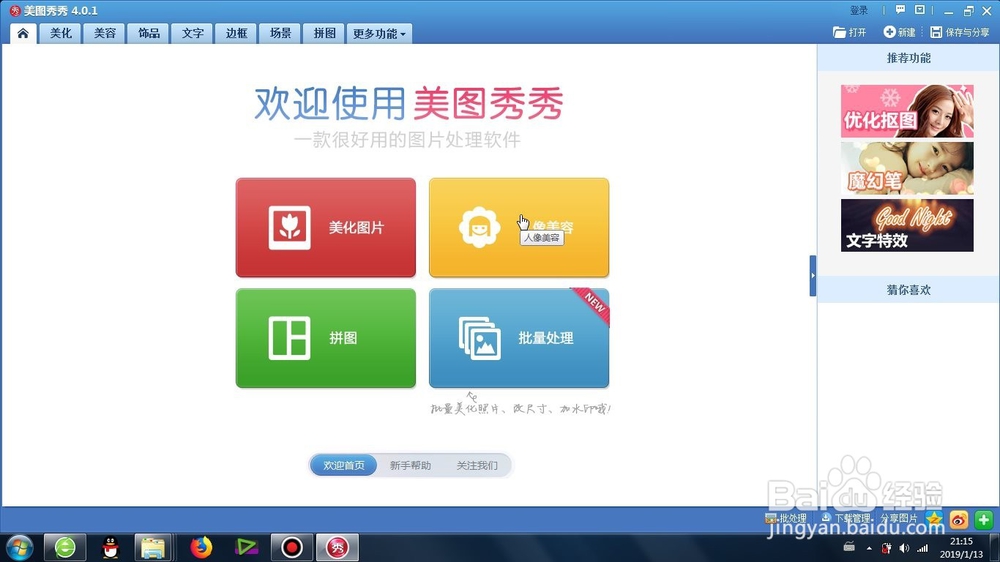The image size is (1000, 562).
Task: Click the 打开 folder icon
Action: pos(839,32)
